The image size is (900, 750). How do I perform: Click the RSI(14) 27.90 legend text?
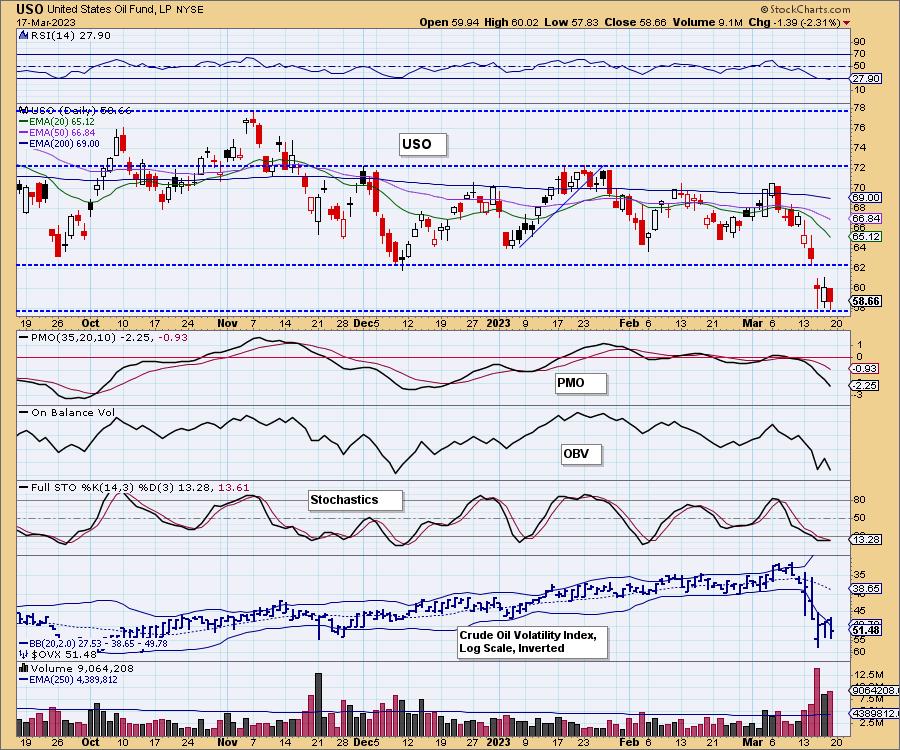(x=69, y=36)
